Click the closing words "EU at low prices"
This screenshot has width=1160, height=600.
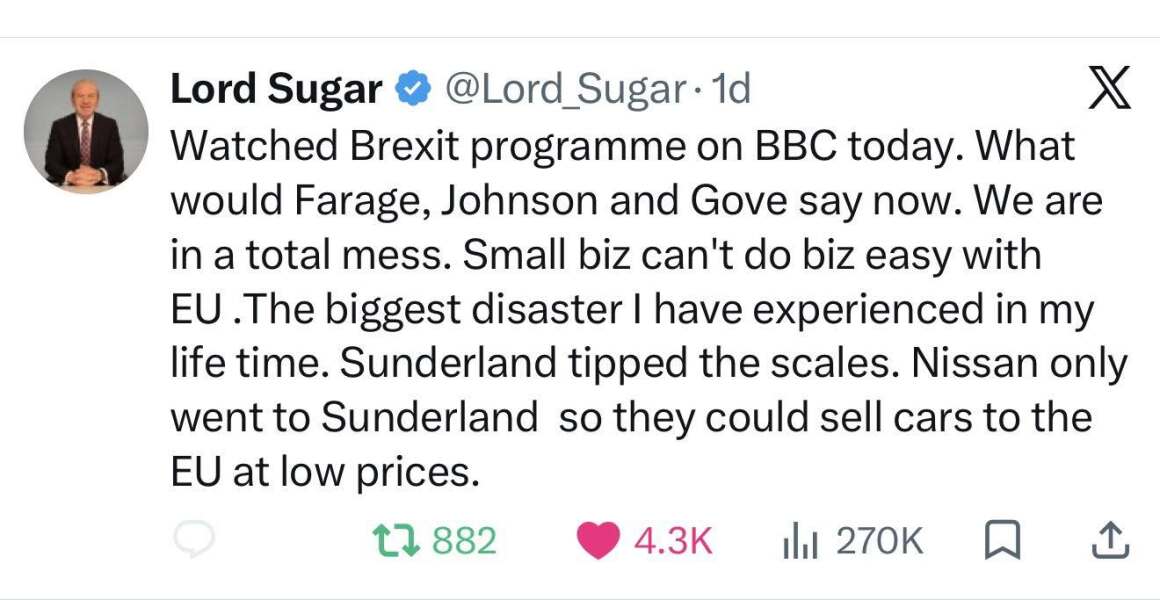point(323,472)
